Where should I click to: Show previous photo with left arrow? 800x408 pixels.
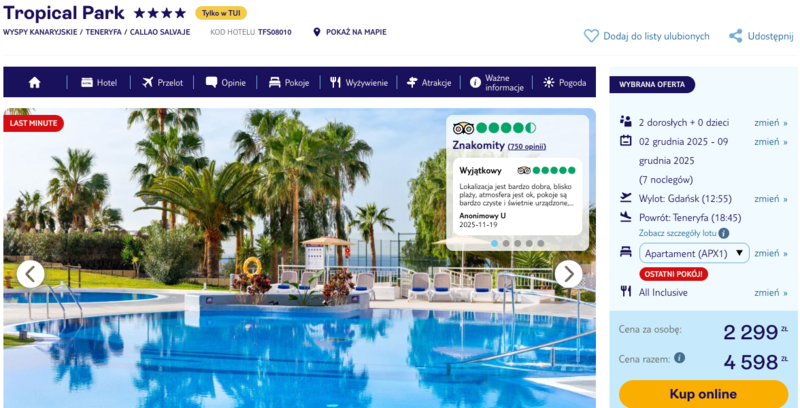click(x=31, y=274)
